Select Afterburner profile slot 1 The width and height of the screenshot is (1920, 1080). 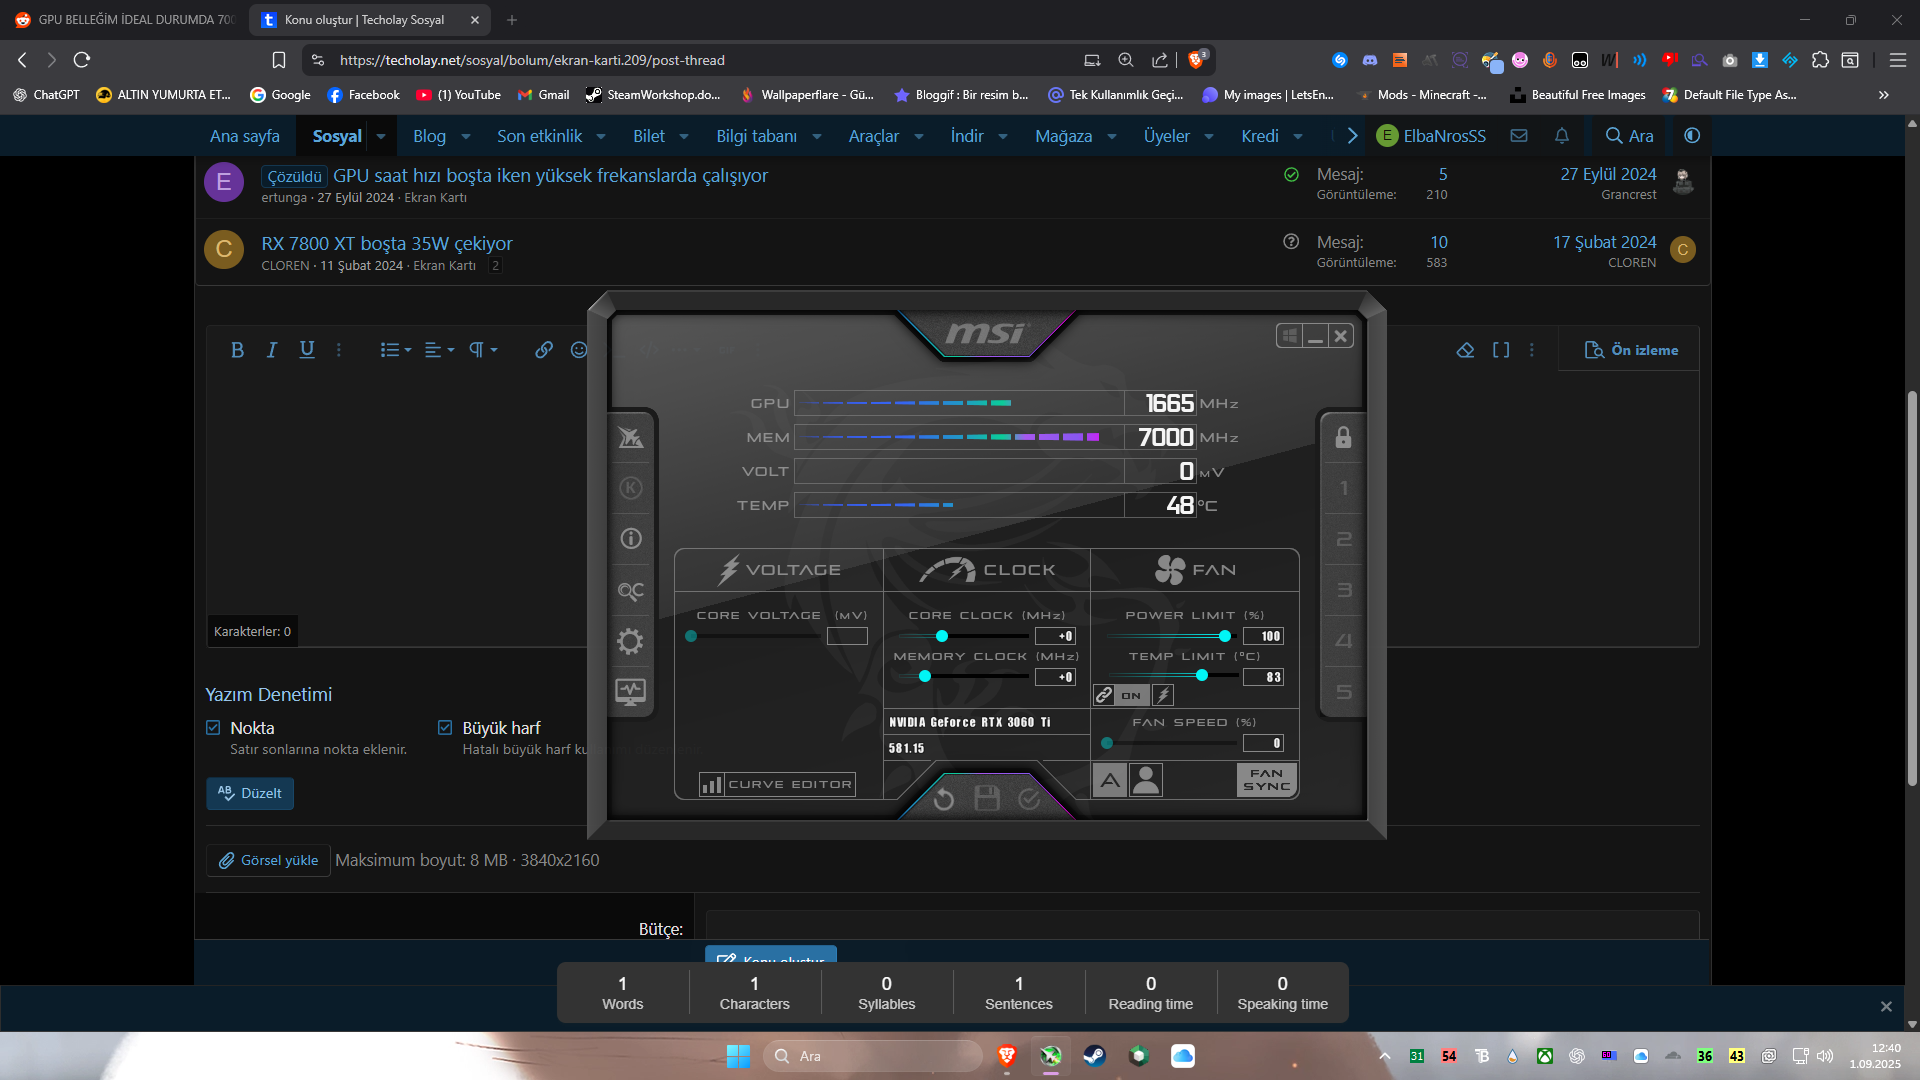1344,489
